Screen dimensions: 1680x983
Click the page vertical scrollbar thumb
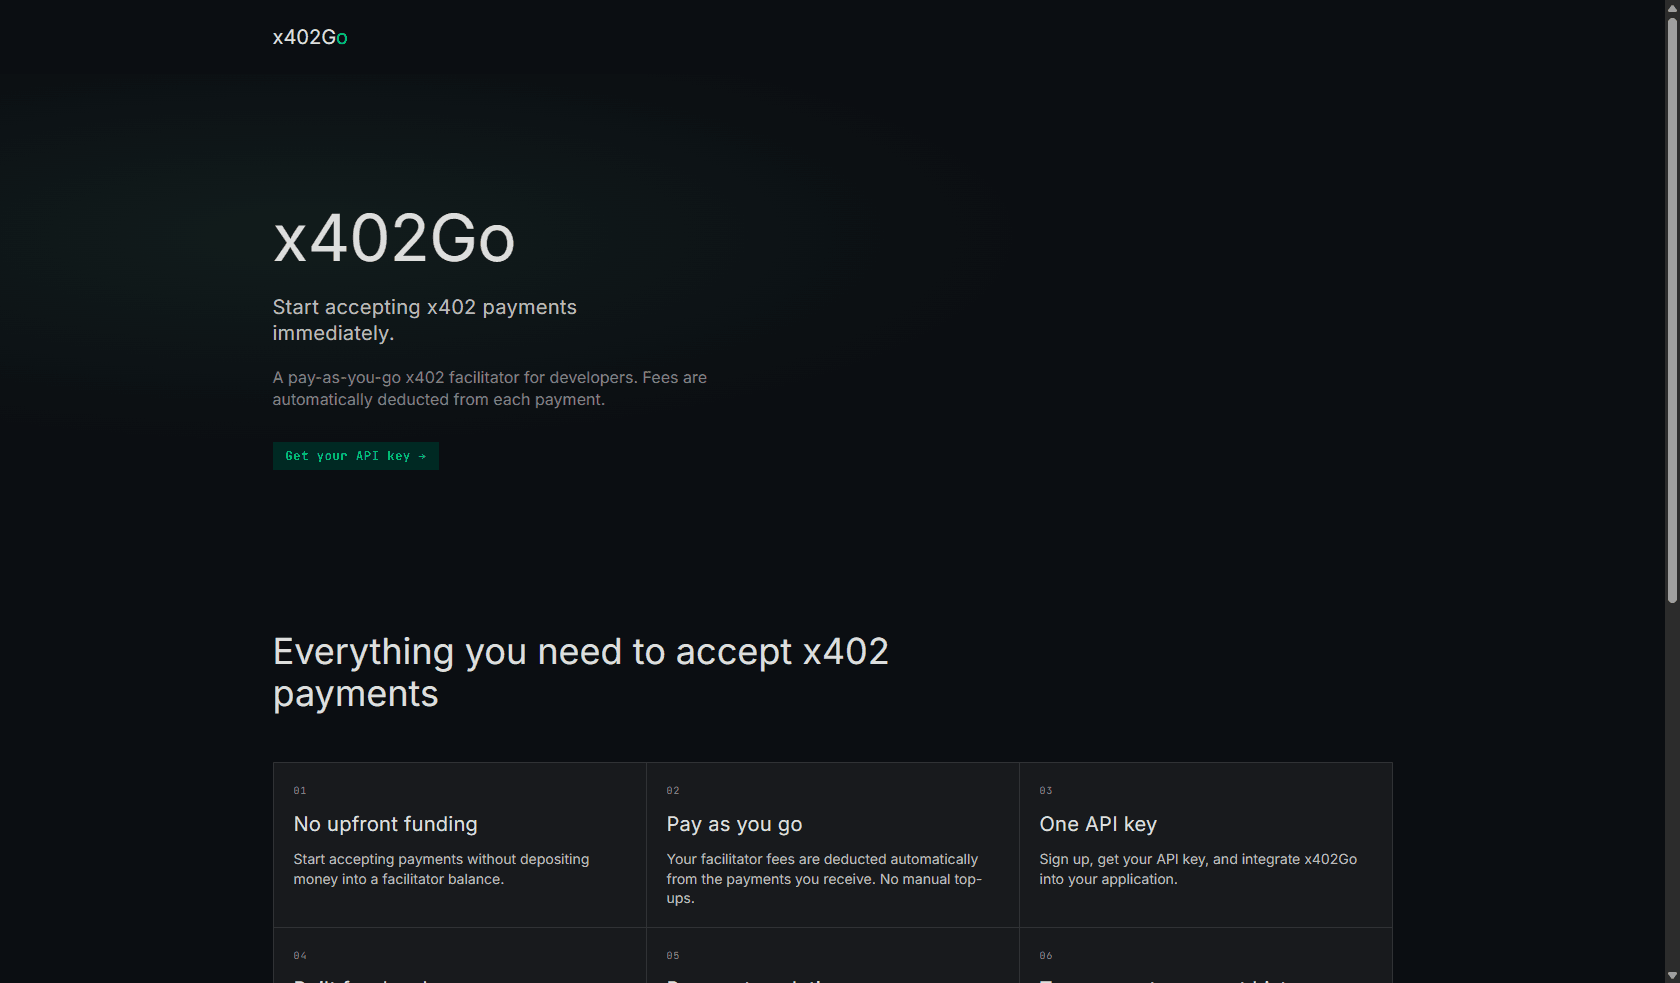(x=1672, y=310)
